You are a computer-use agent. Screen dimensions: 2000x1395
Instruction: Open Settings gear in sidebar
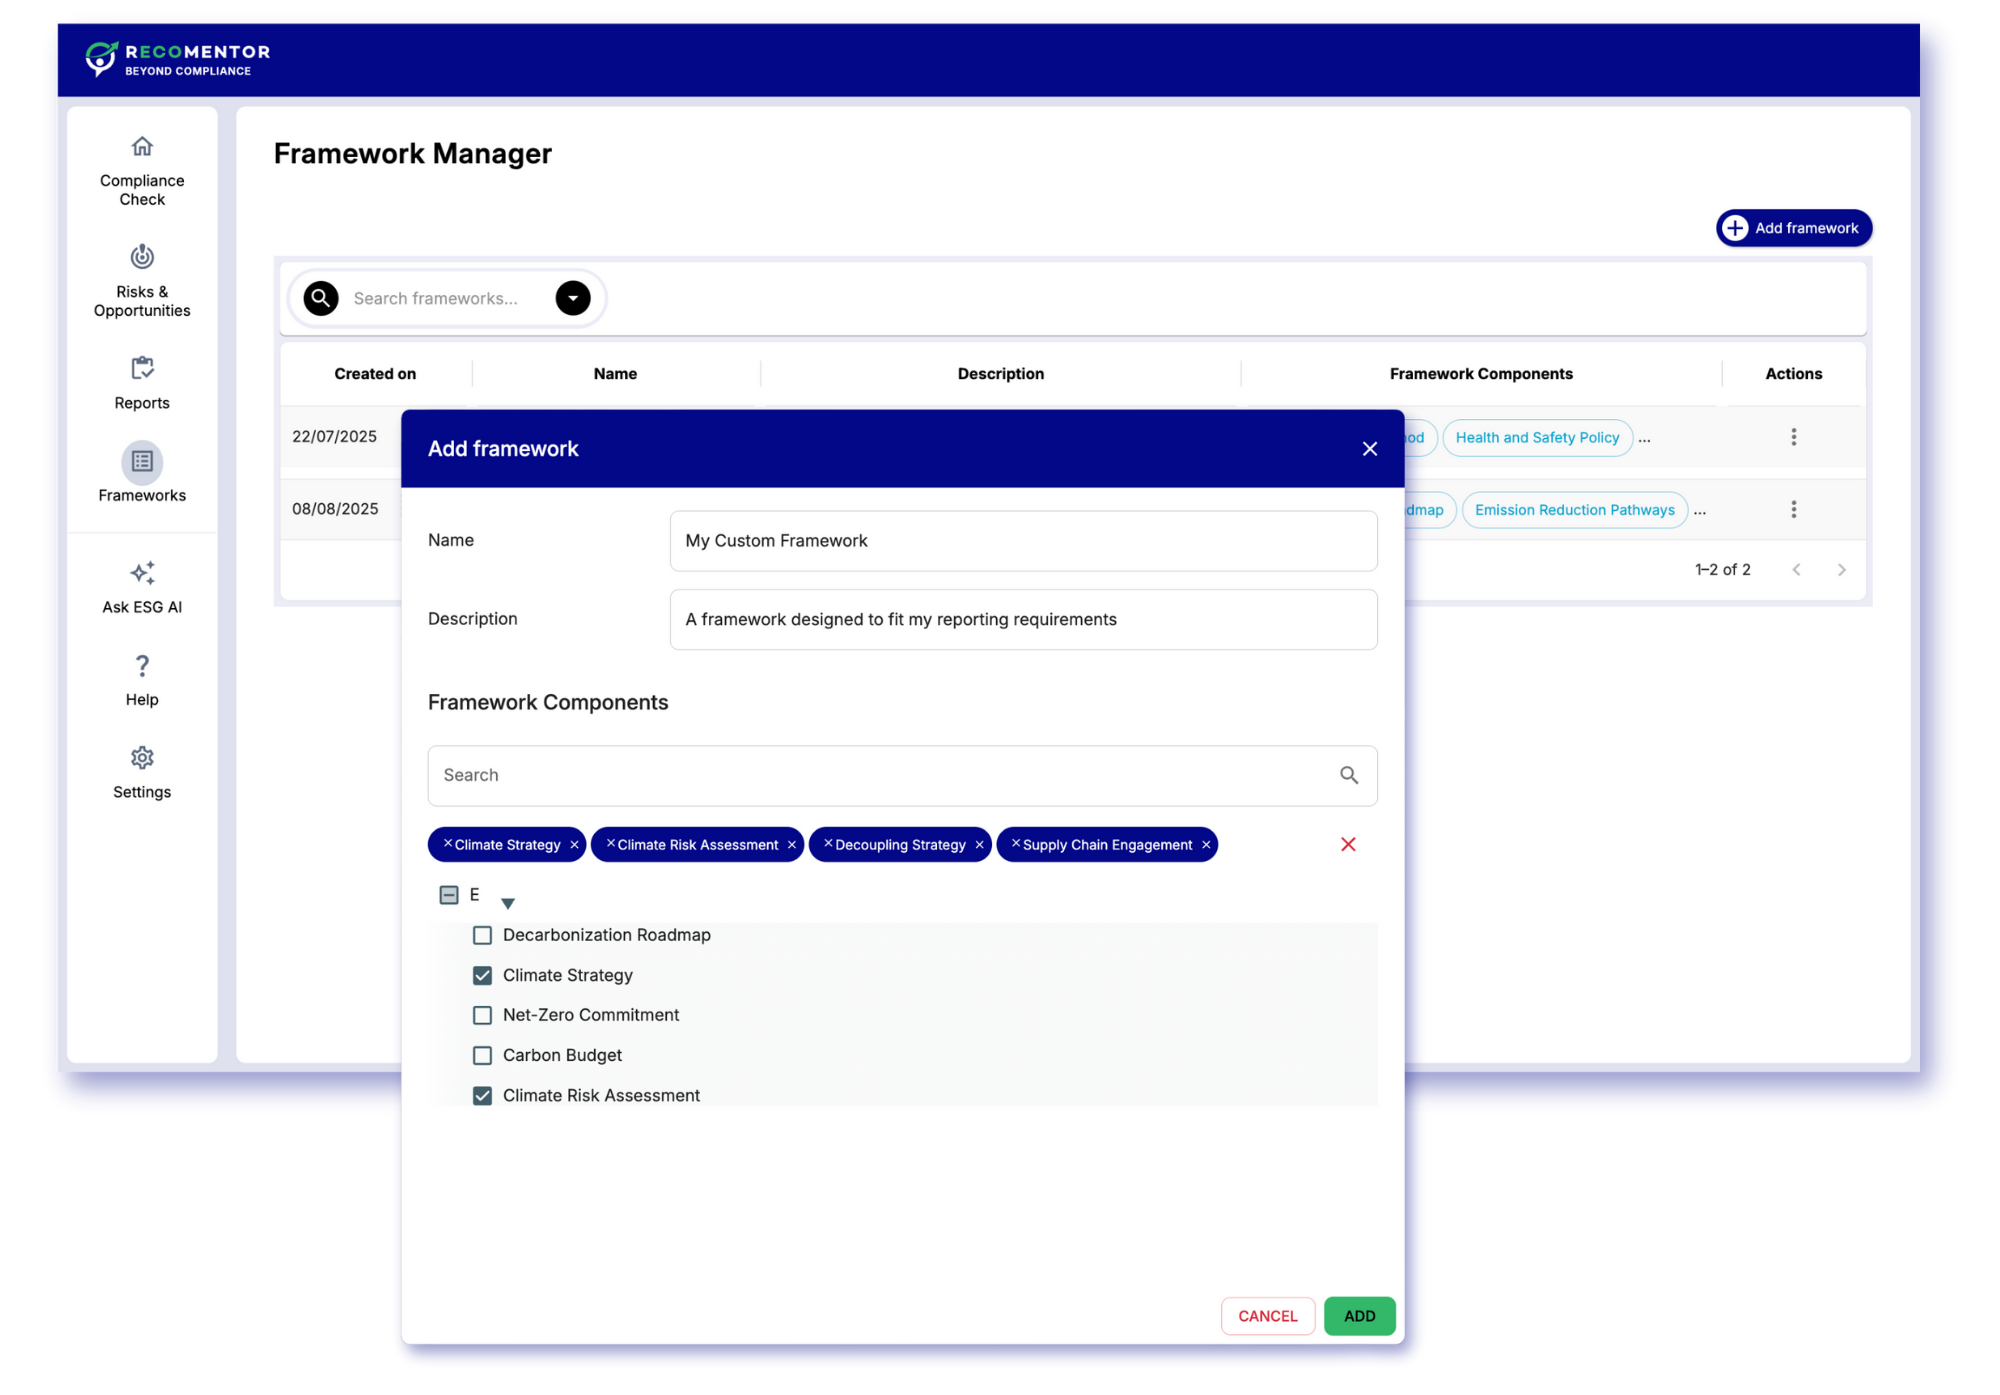click(142, 758)
